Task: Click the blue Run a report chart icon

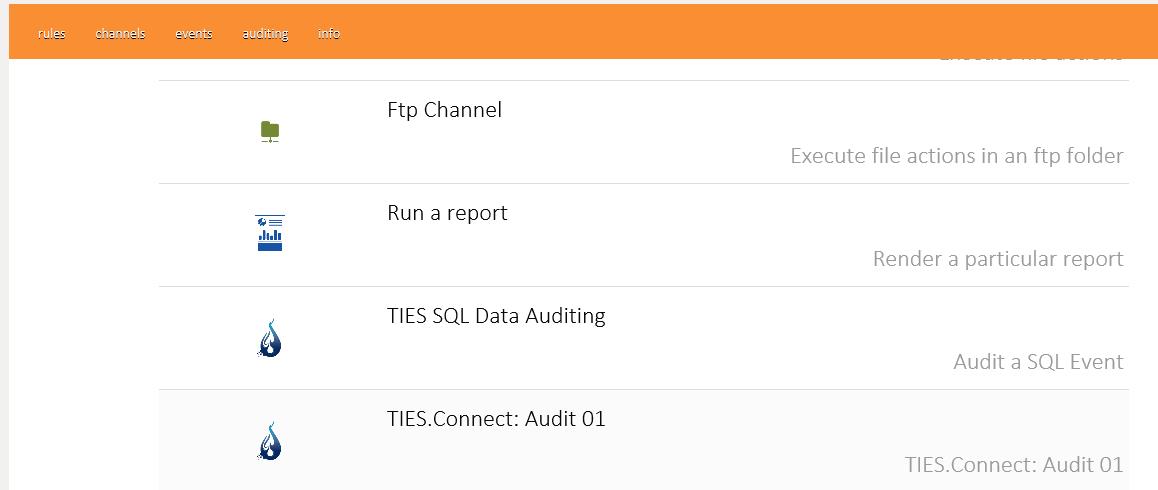Action: tap(270, 233)
